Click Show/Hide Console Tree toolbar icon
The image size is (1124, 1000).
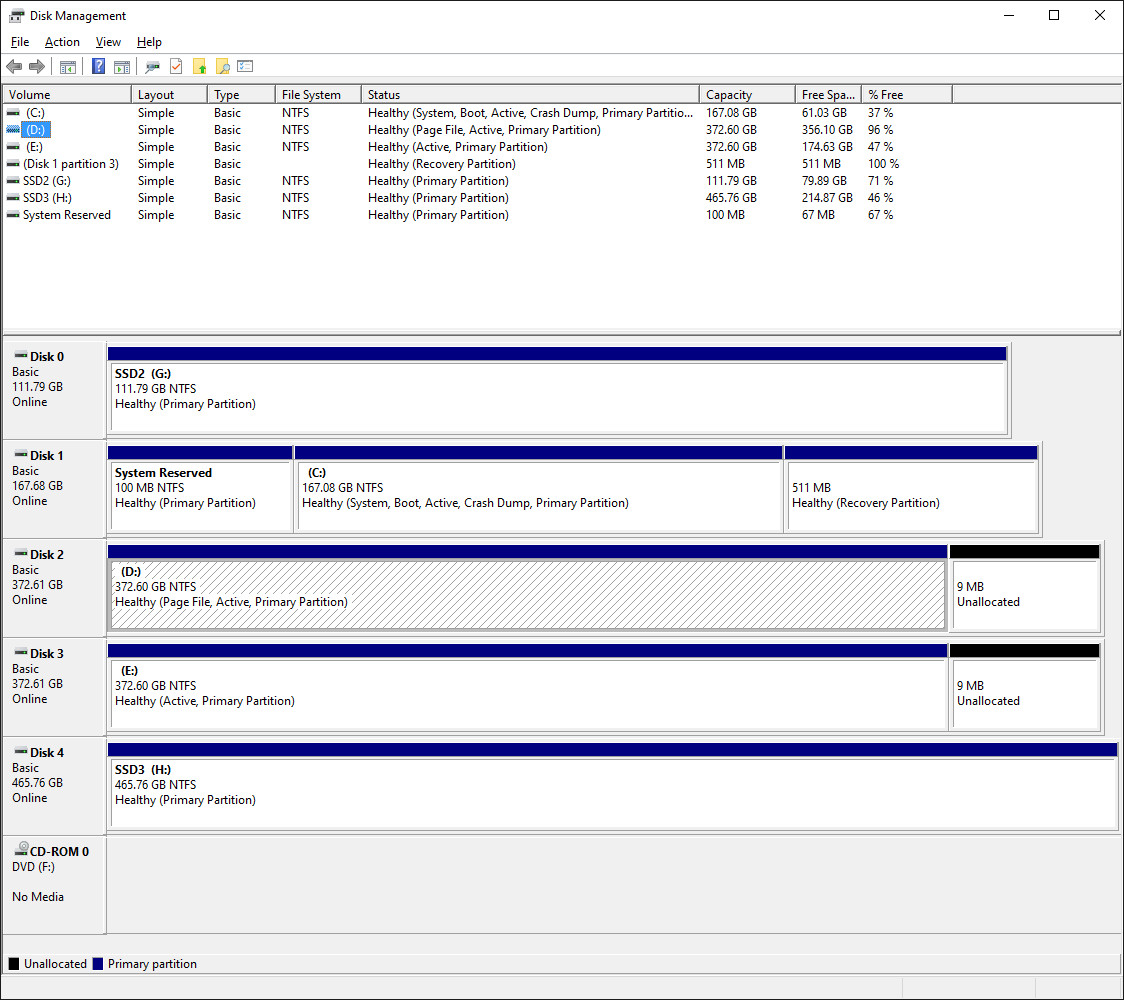coord(68,67)
